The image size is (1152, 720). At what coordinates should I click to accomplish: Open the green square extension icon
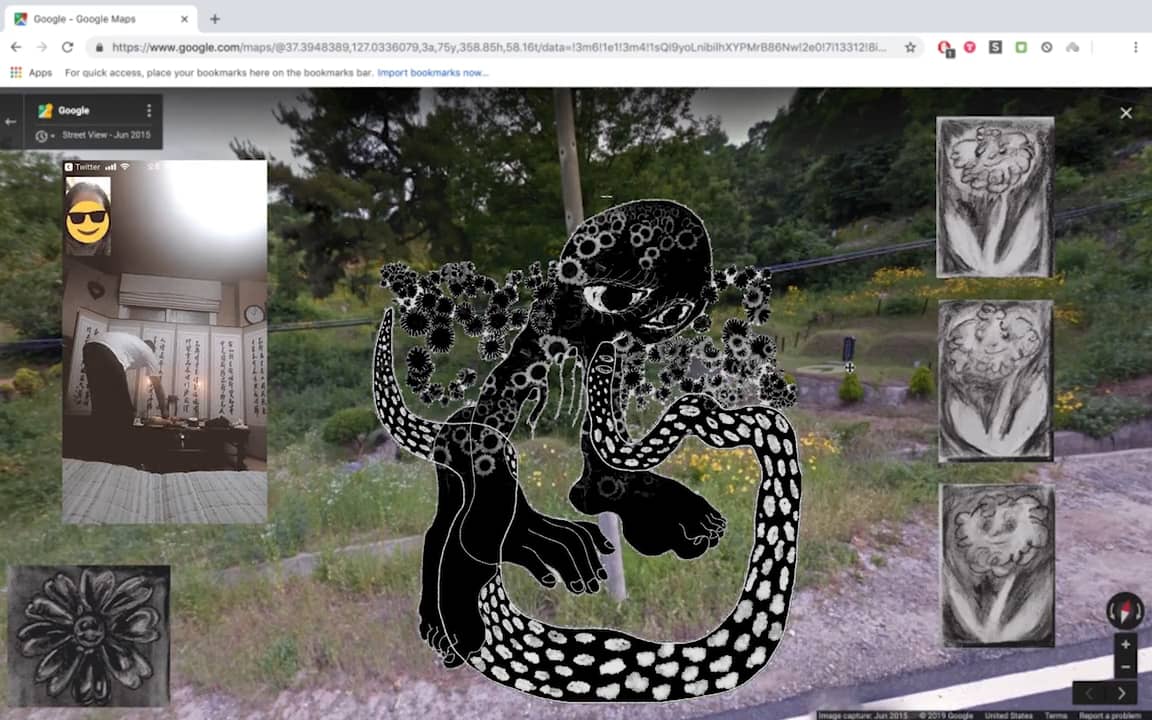[1021, 47]
